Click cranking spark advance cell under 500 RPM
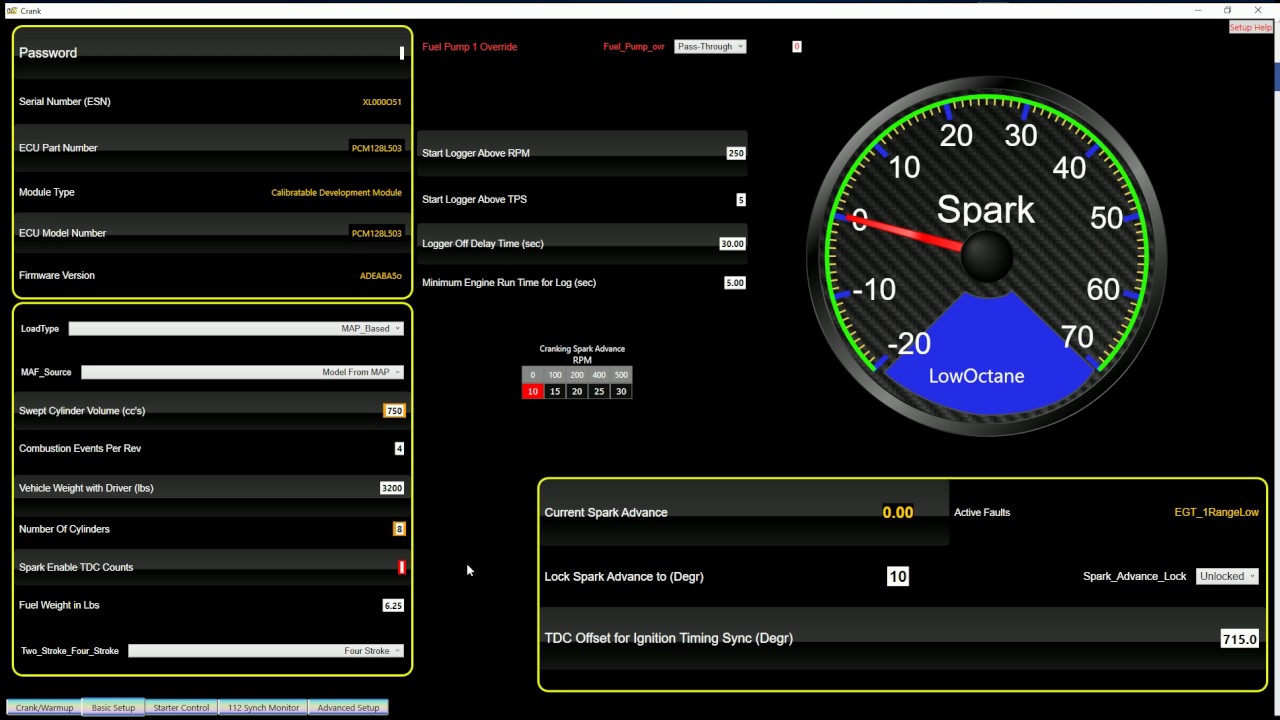Image resolution: width=1280 pixels, height=720 pixels. click(x=621, y=391)
